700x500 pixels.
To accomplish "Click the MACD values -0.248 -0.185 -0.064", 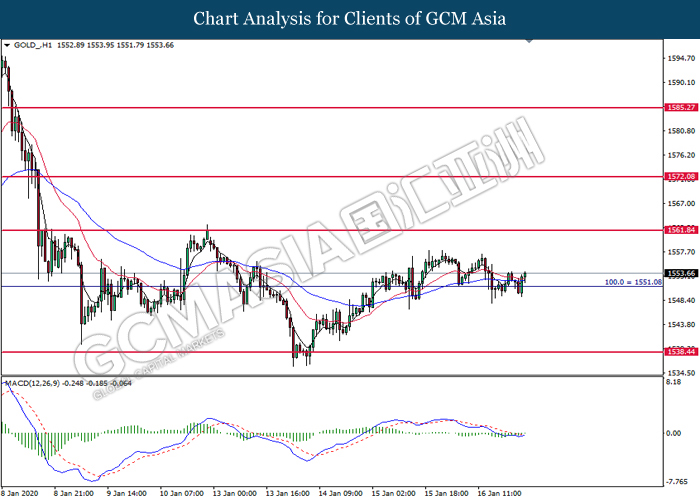I will (97, 383).
